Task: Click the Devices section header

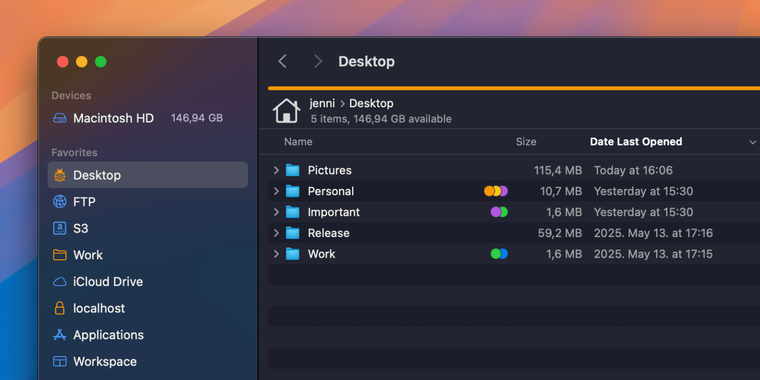Action: coord(71,95)
